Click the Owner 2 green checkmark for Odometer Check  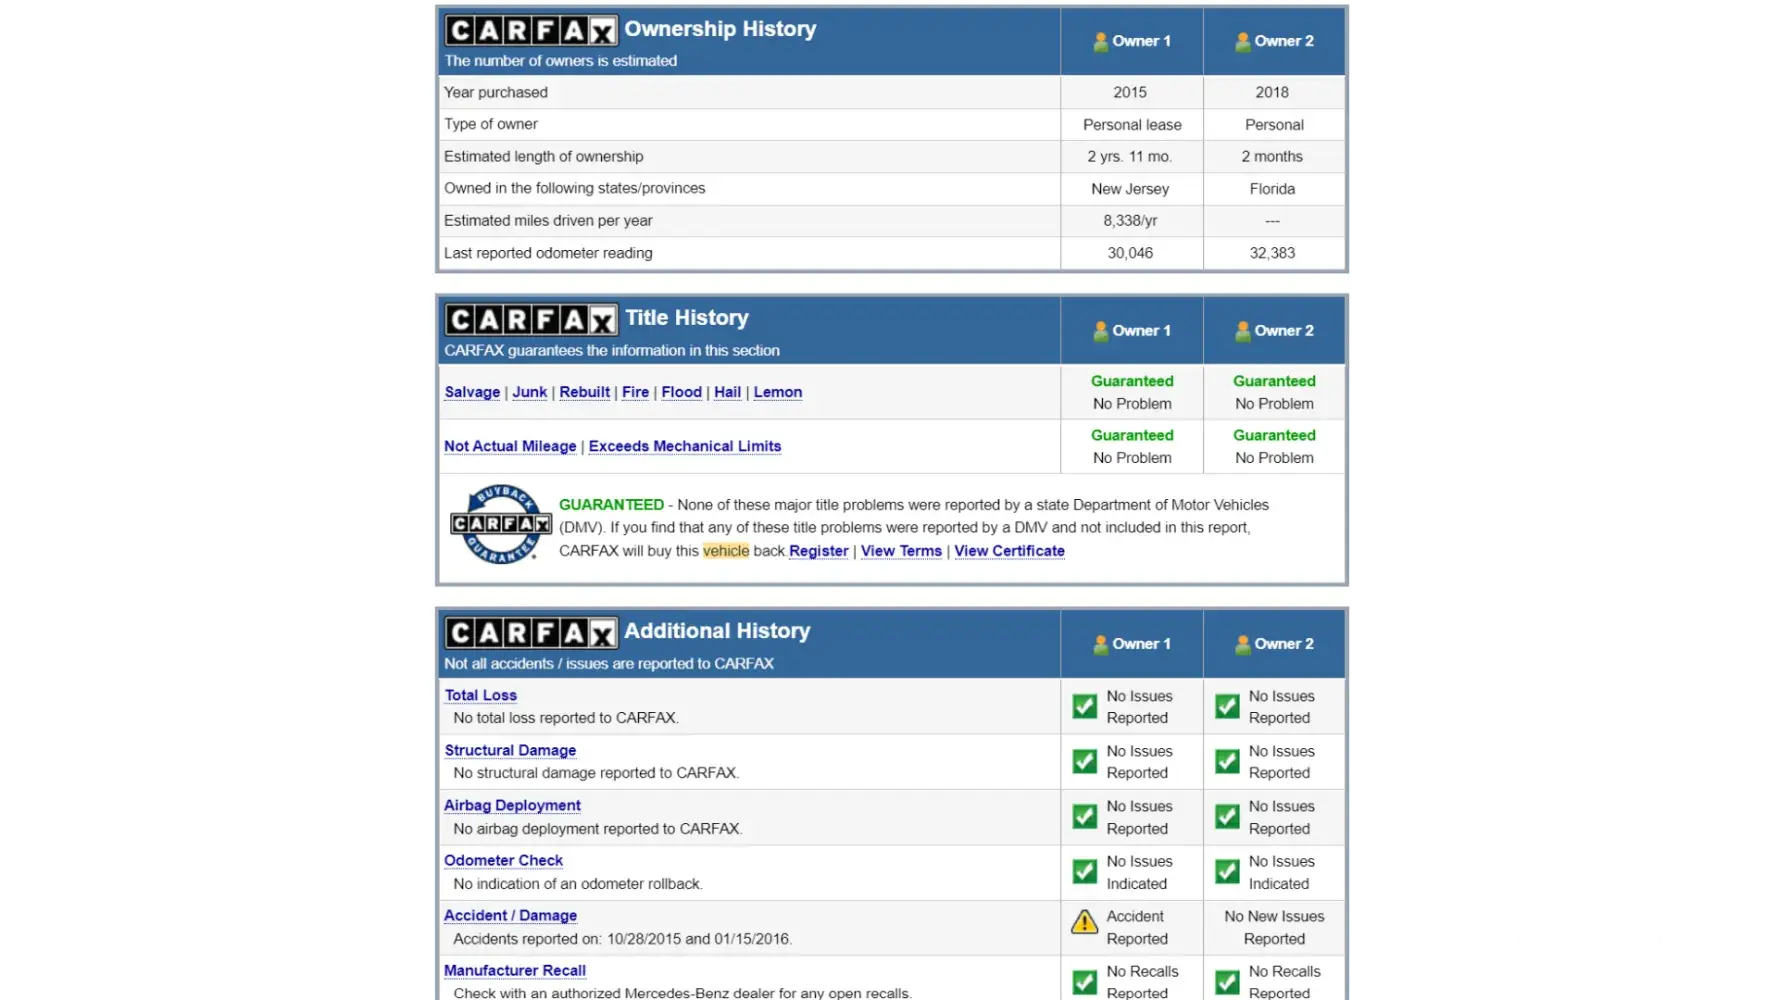[x=1227, y=871]
